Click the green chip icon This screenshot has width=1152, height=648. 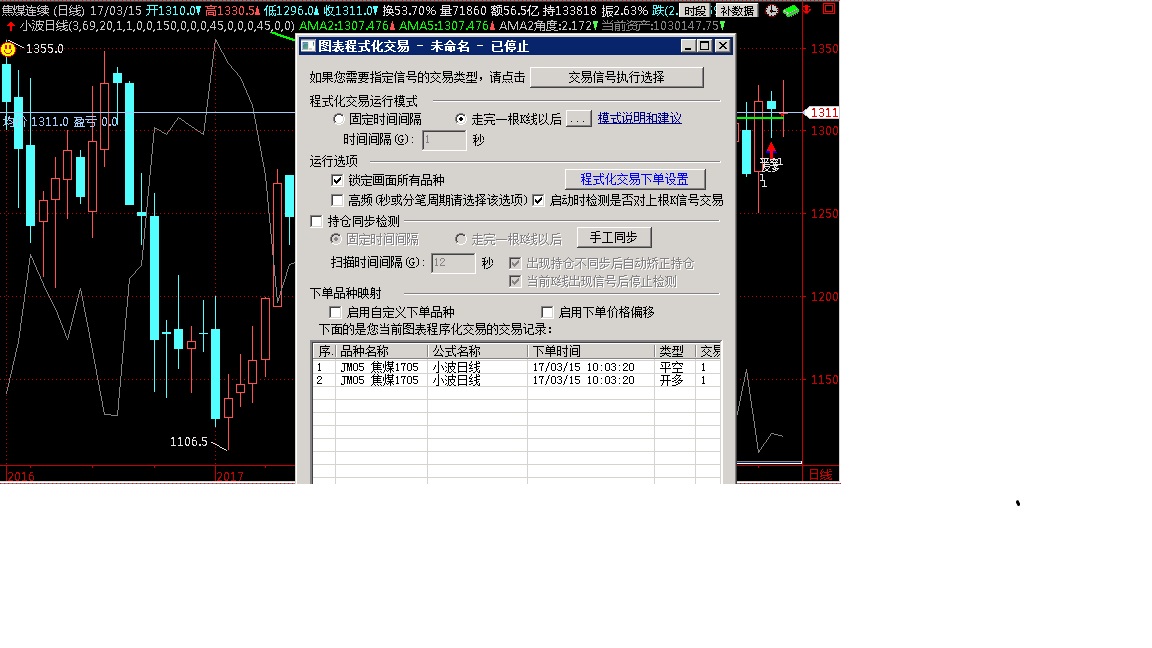point(791,10)
